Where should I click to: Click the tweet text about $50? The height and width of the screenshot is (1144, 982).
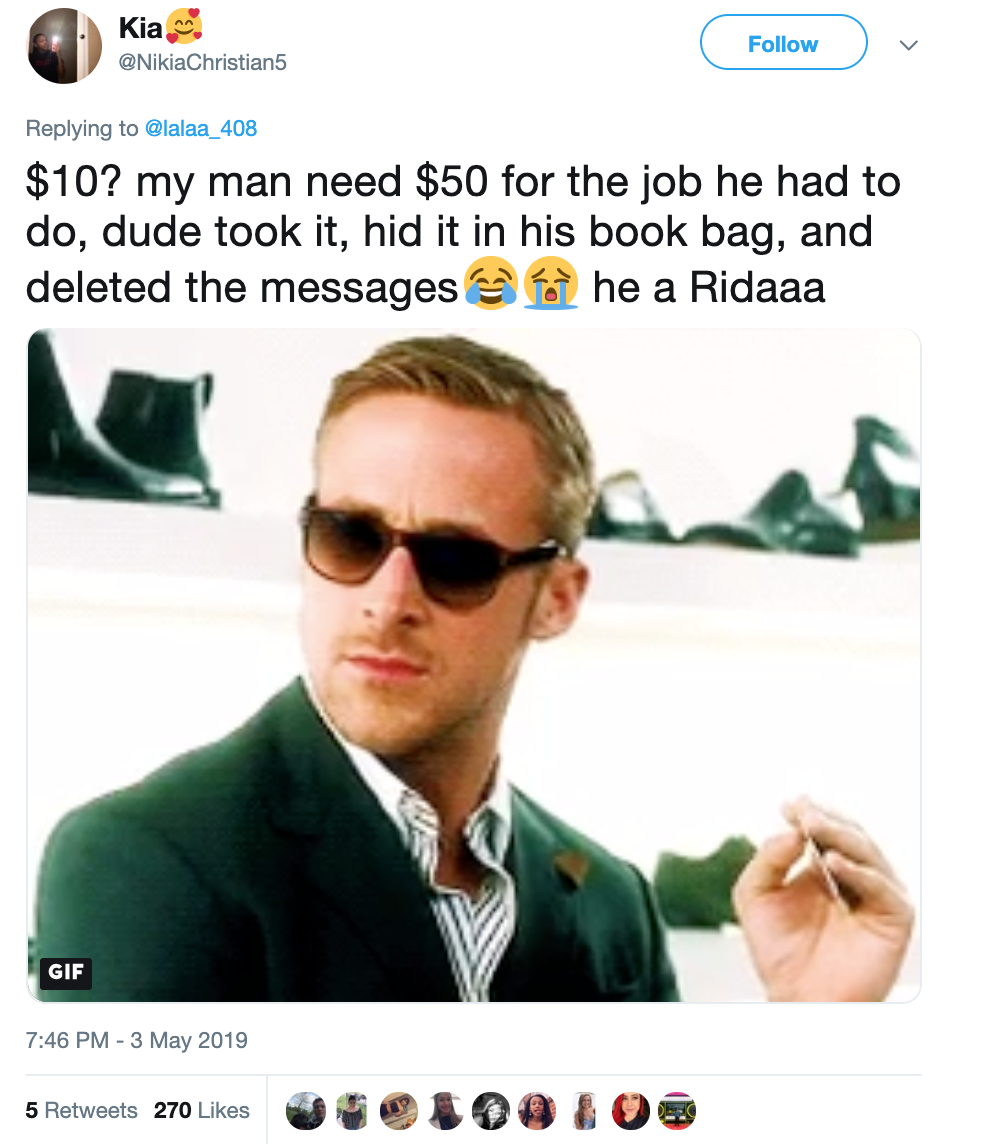463,233
